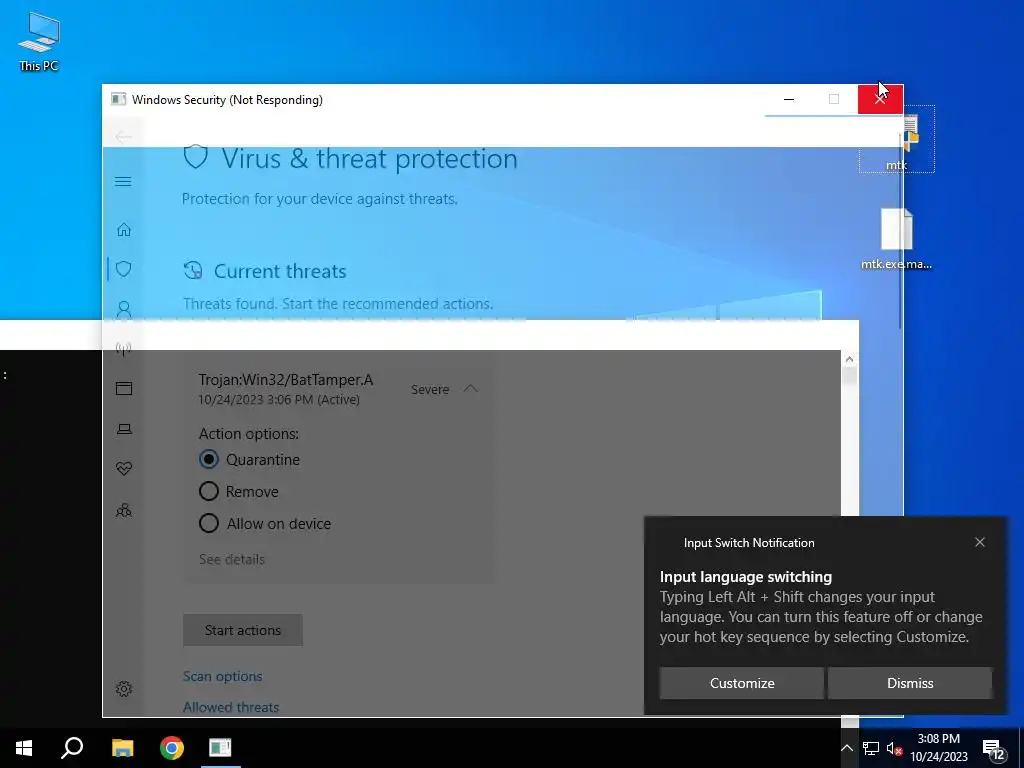Click the muted volume tray icon
The height and width of the screenshot is (768, 1024).
pos(894,748)
